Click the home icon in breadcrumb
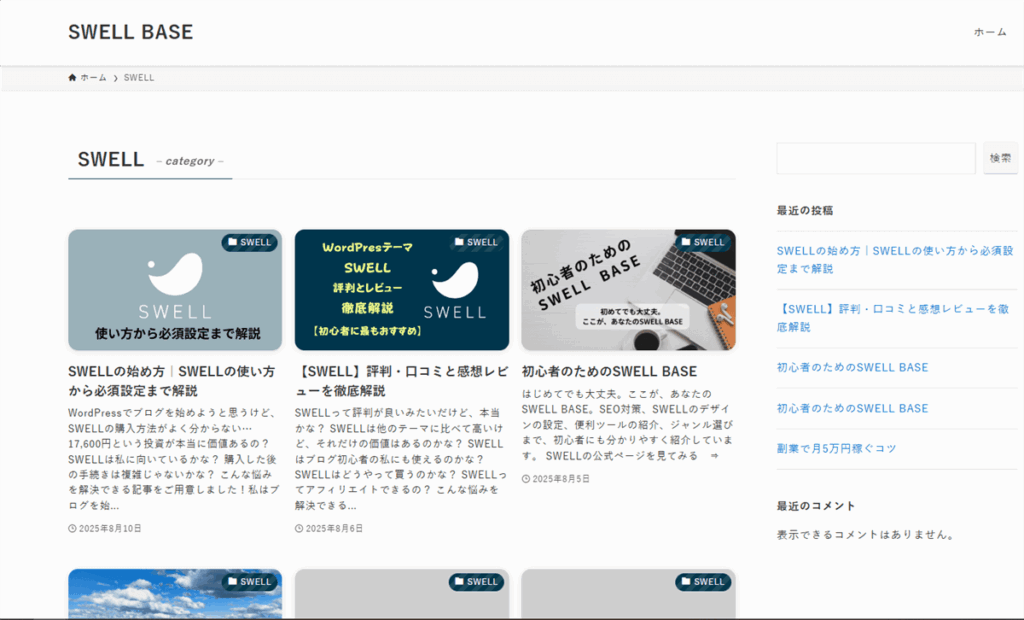 pos(72,78)
